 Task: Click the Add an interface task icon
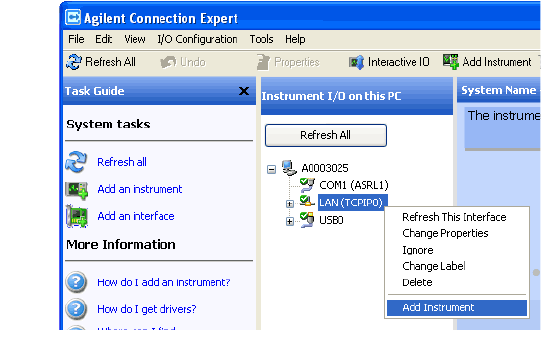point(77,216)
